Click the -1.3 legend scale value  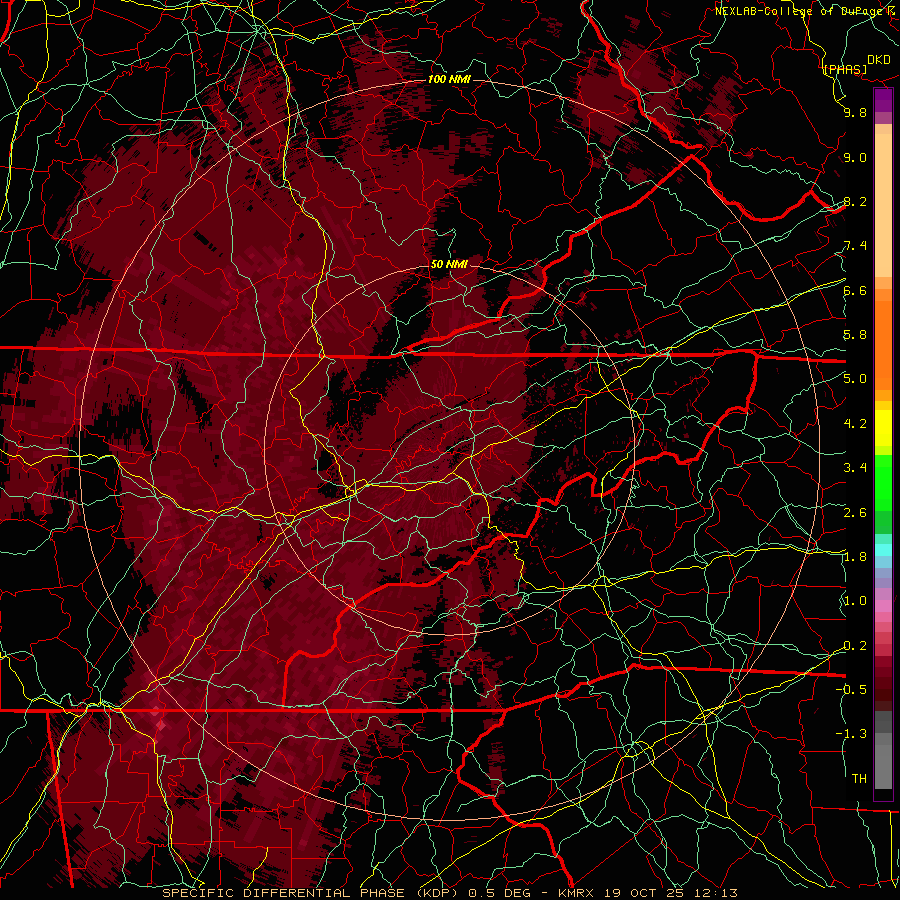[x=851, y=734]
